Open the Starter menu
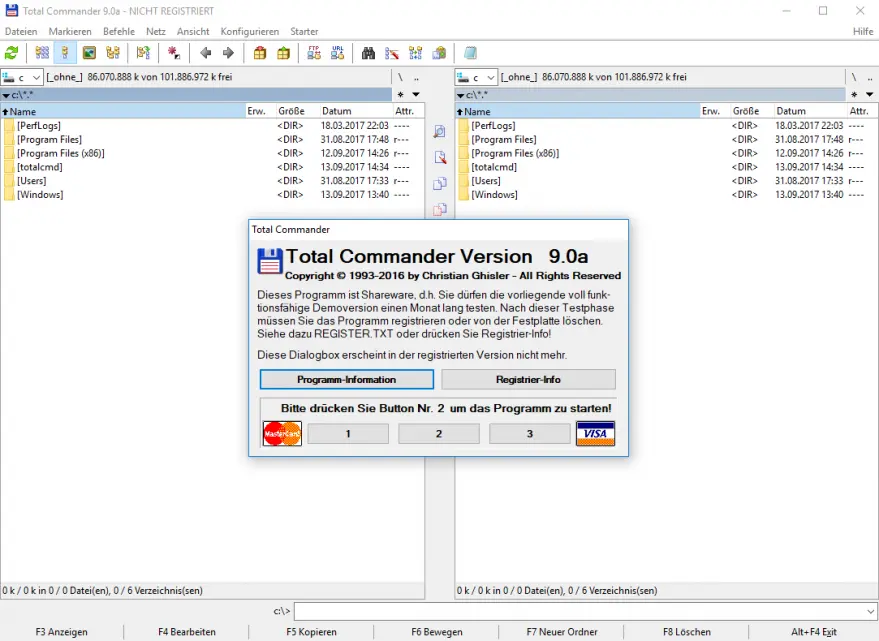 [304, 31]
